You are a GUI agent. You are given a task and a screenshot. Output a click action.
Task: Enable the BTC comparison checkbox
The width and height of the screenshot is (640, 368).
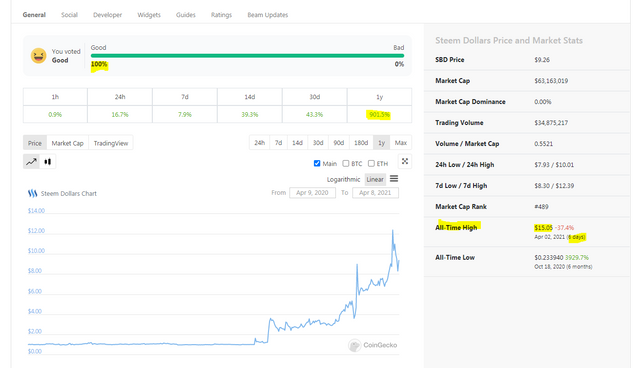(x=346, y=163)
